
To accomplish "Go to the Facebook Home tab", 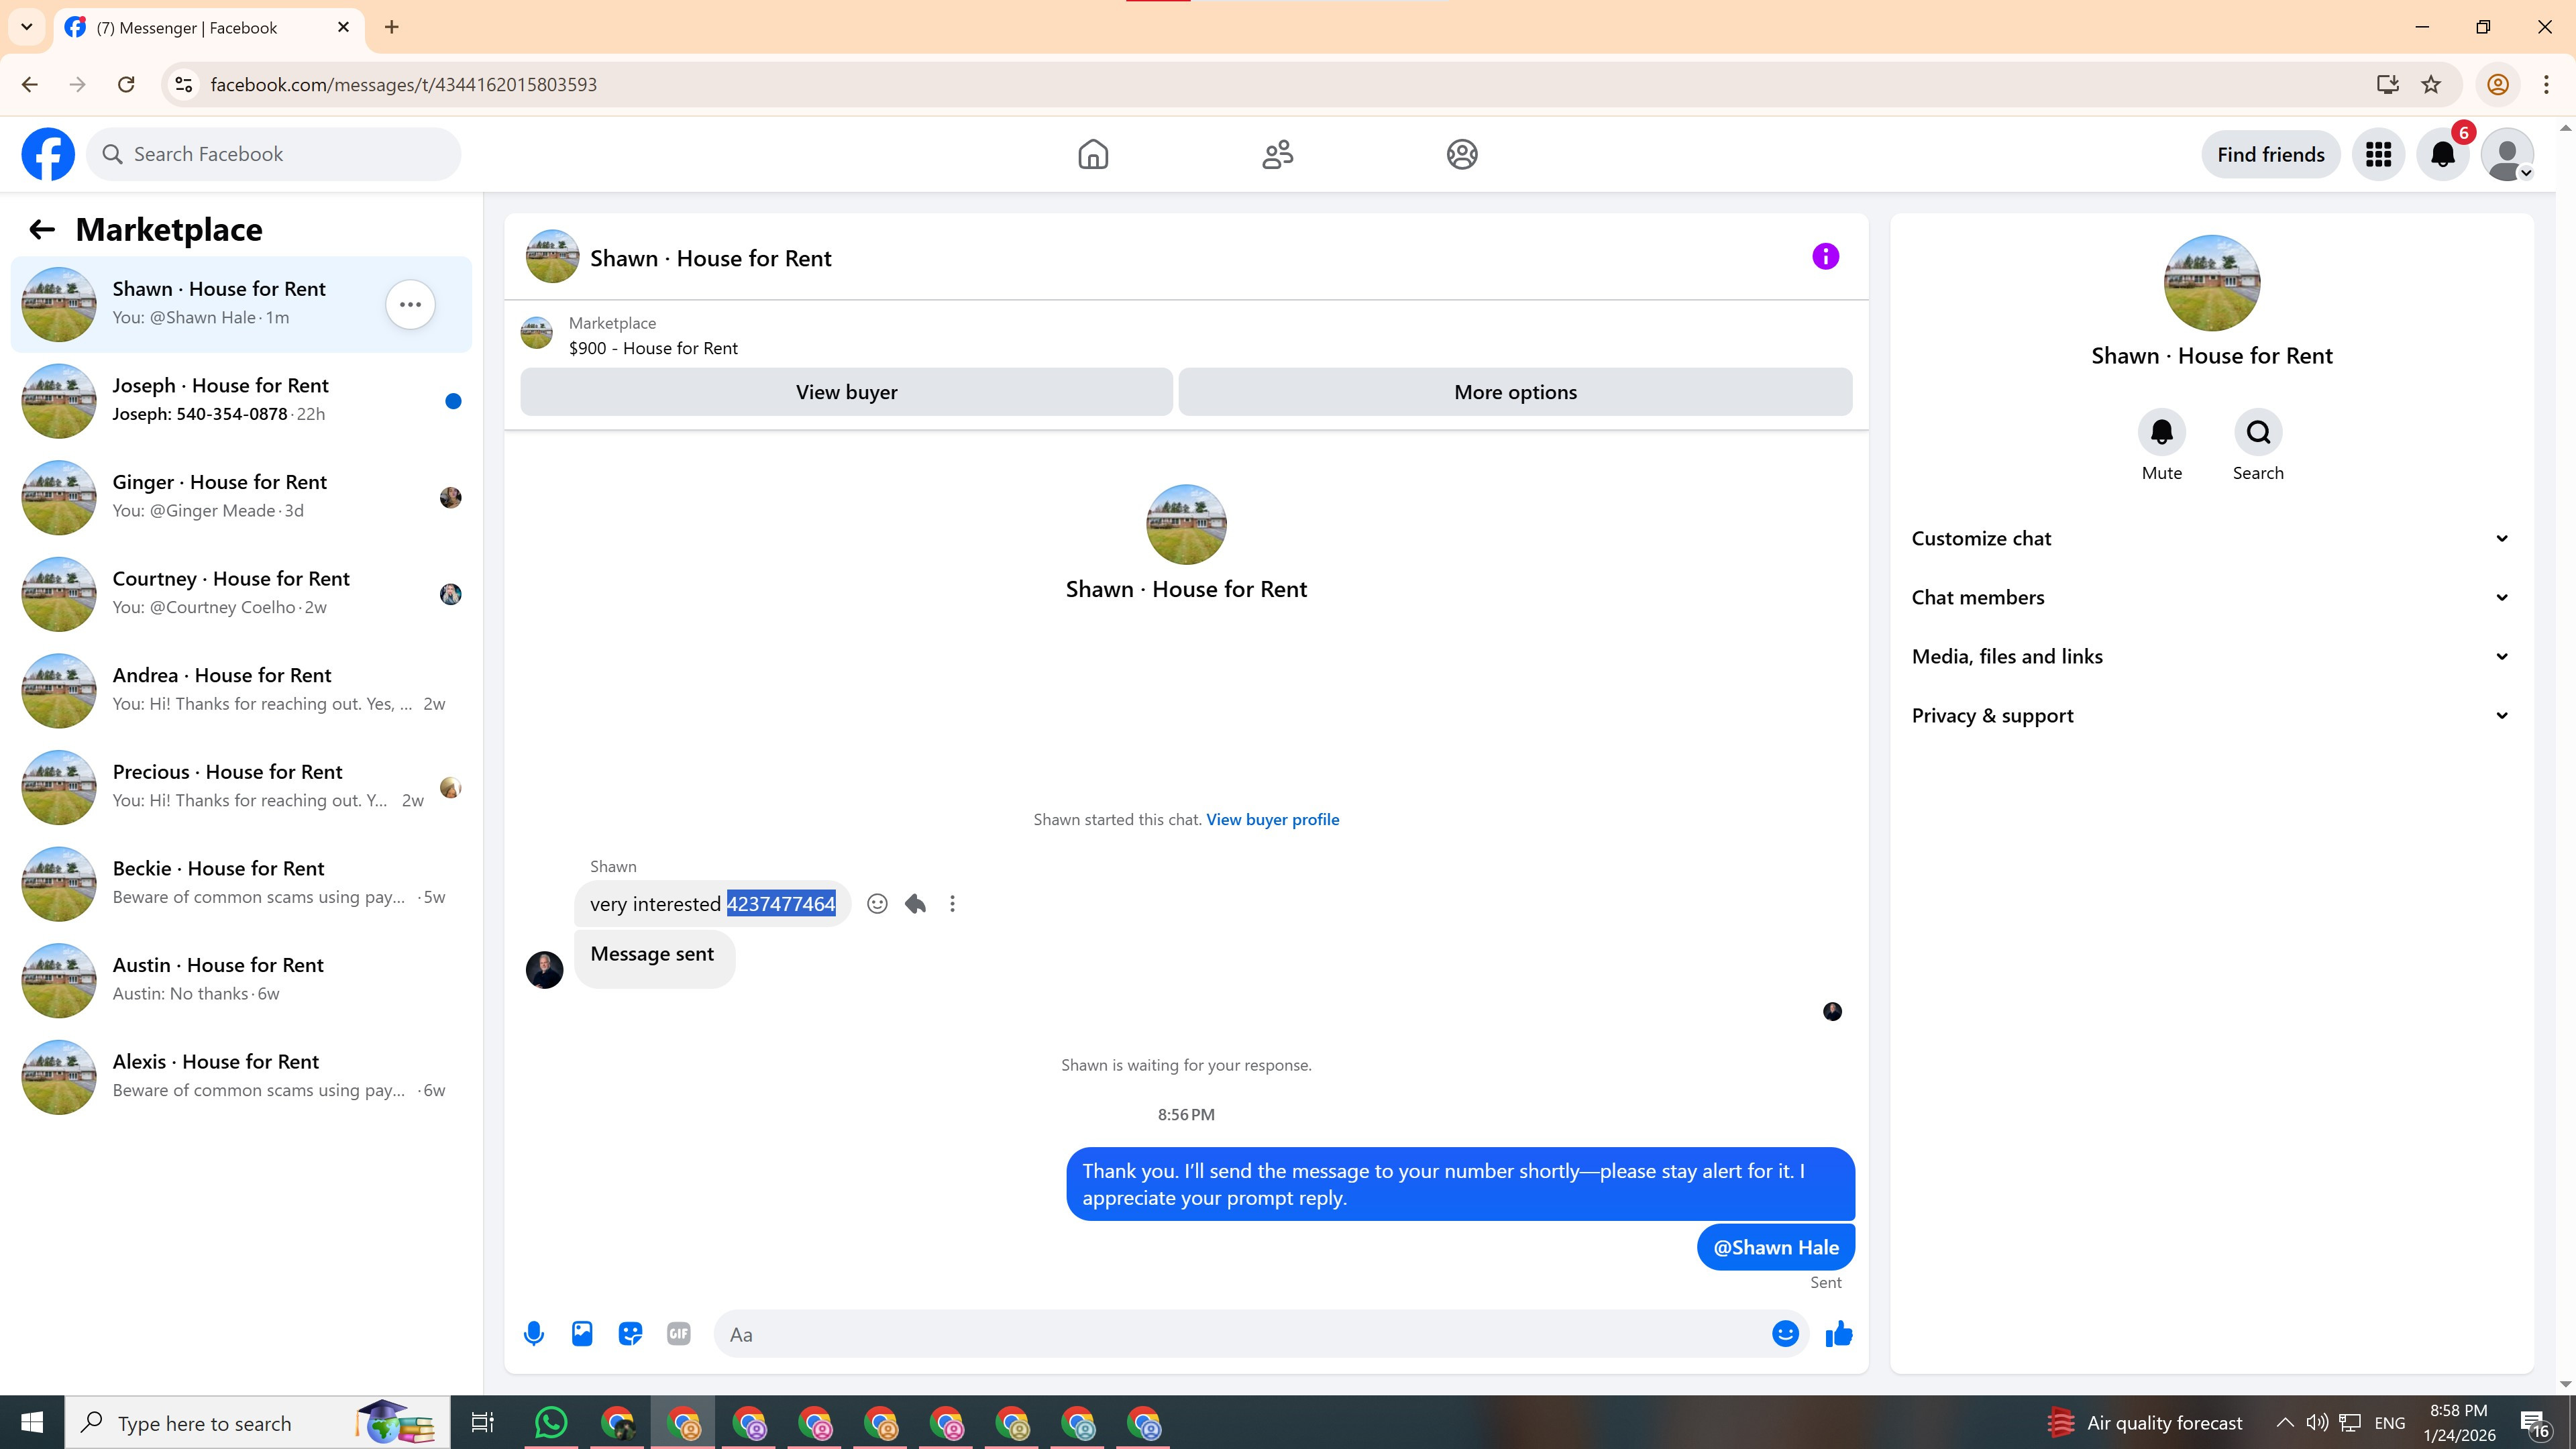I will point(1093,154).
